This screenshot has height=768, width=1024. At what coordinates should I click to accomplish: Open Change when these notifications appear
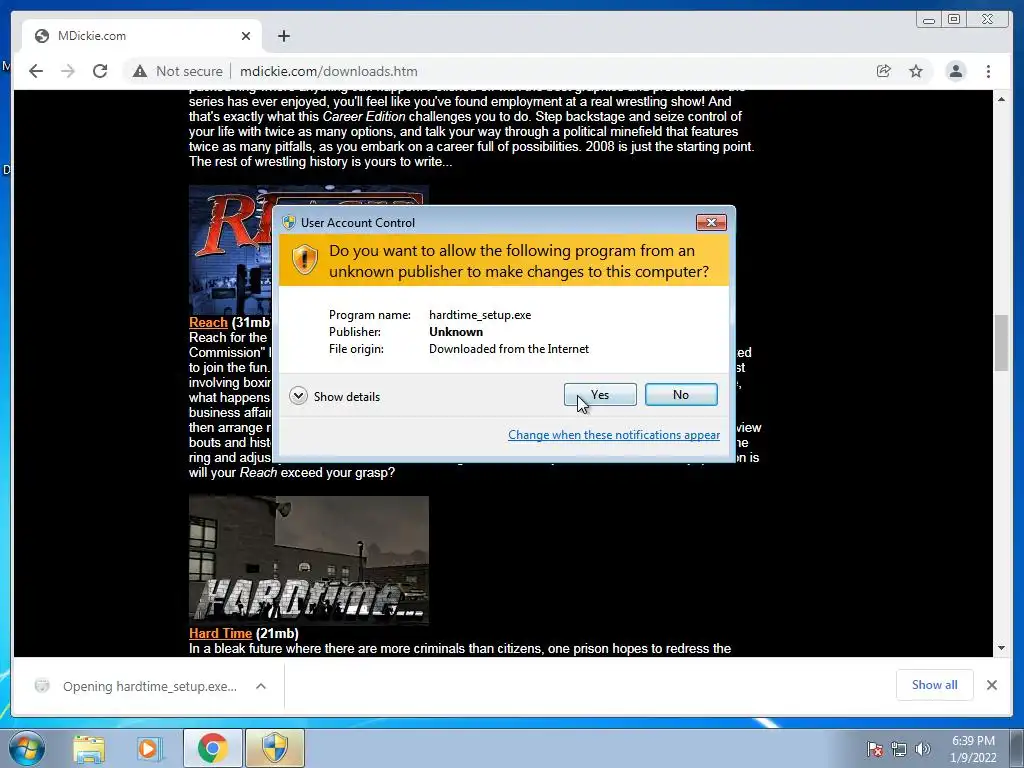click(614, 435)
